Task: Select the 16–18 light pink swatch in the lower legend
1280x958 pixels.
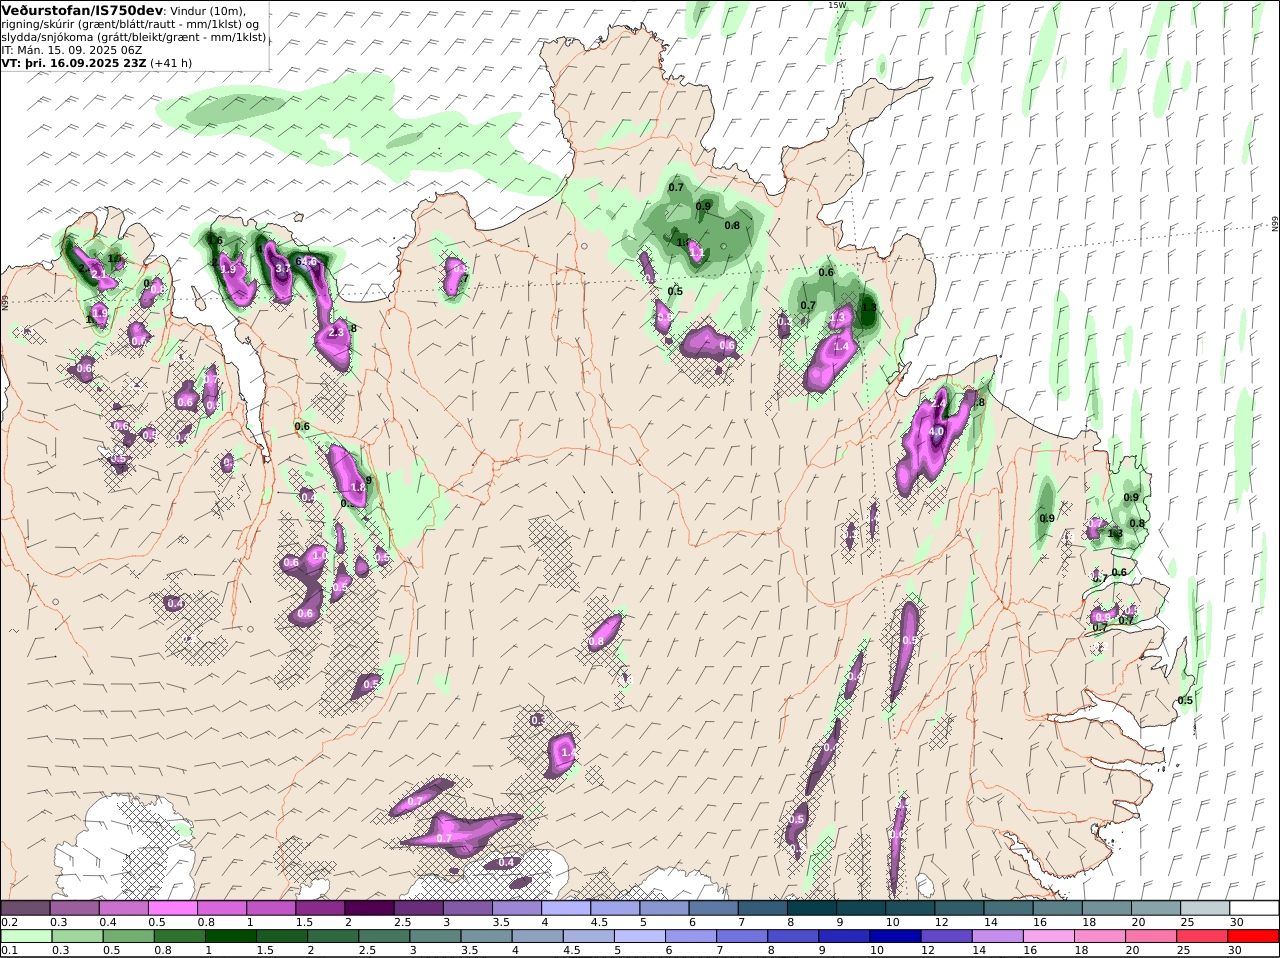Action: [1049, 936]
